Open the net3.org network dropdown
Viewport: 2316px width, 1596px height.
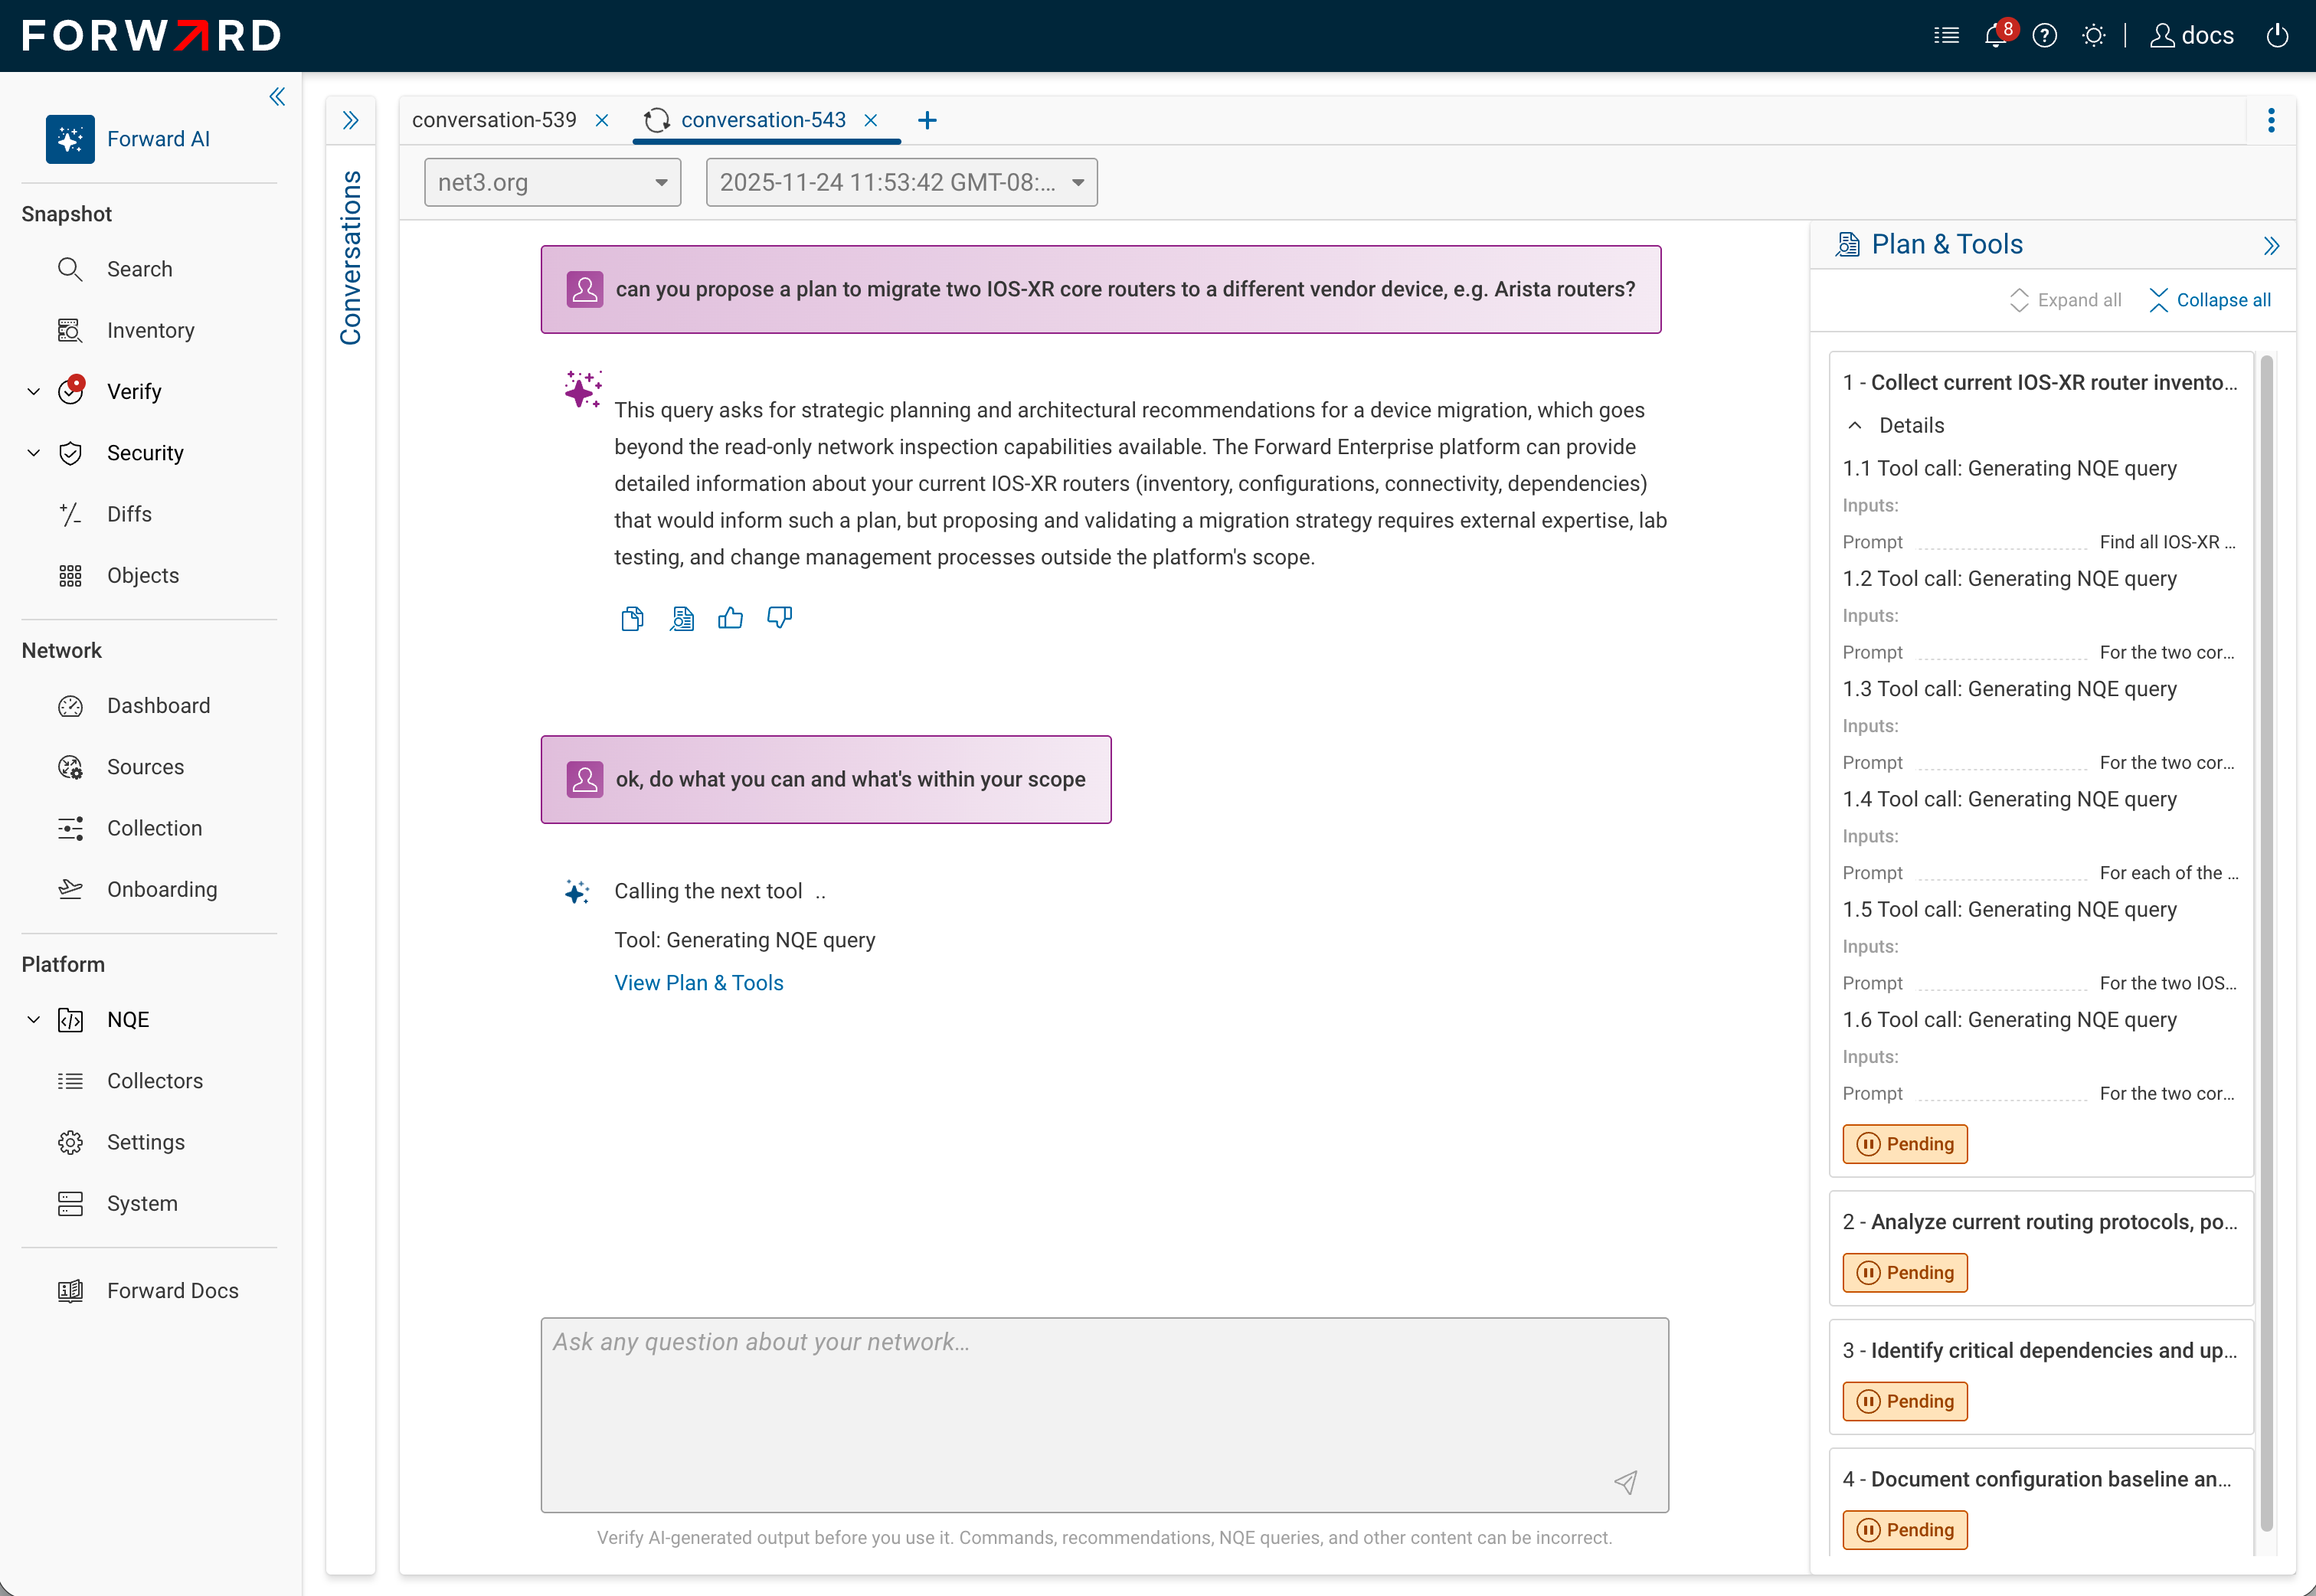552,182
